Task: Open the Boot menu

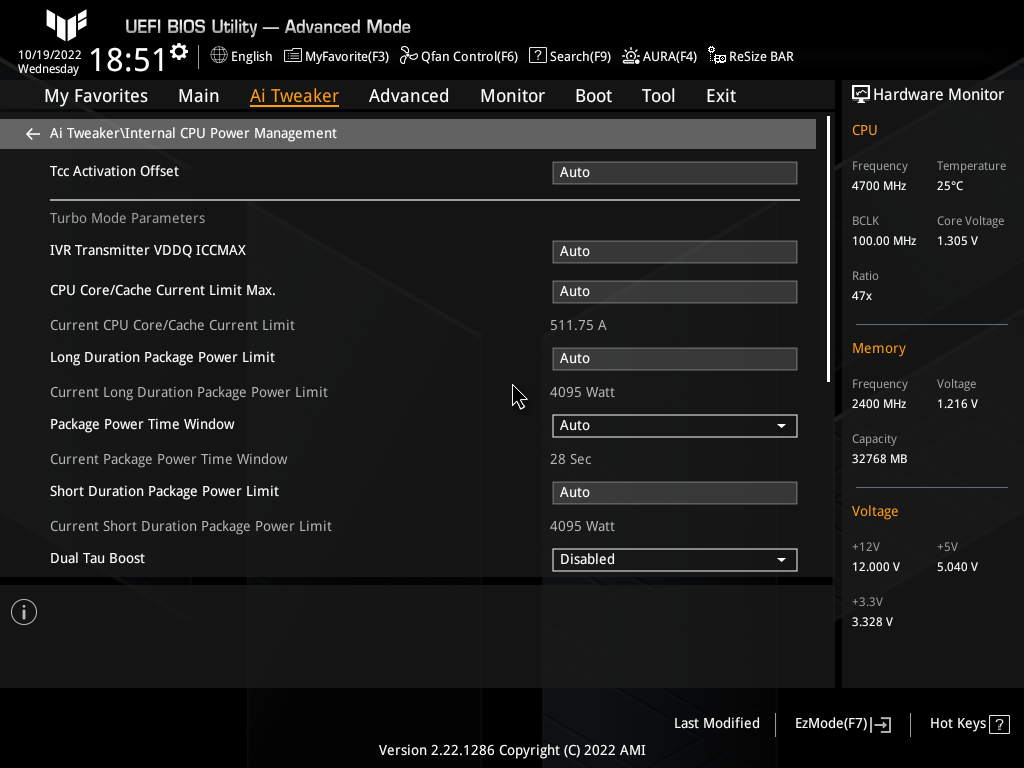Action: (x=593, y=95)
